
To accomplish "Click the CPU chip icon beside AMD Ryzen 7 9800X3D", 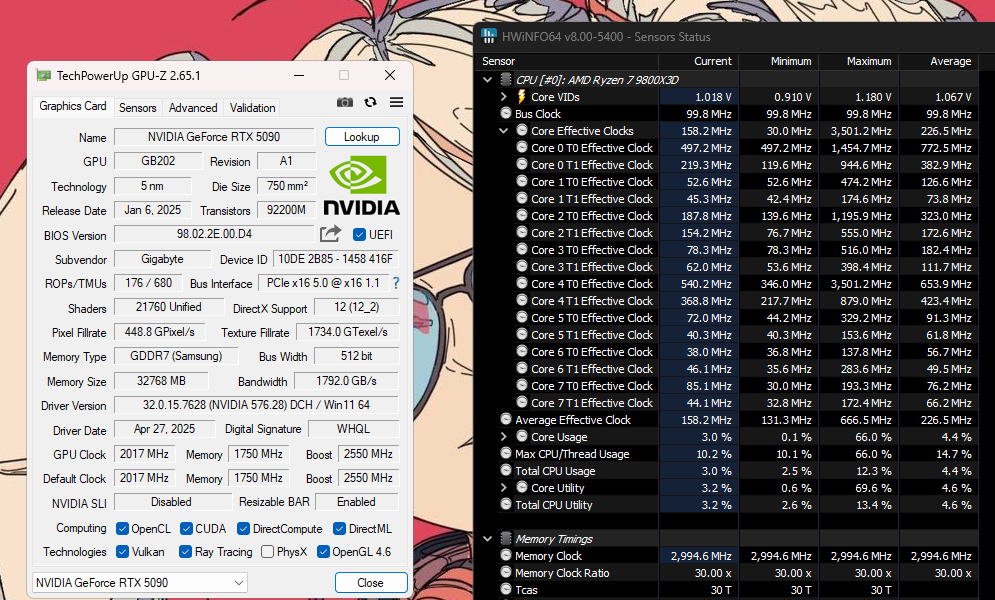I will pyautogui.click(x=506, y=79).
